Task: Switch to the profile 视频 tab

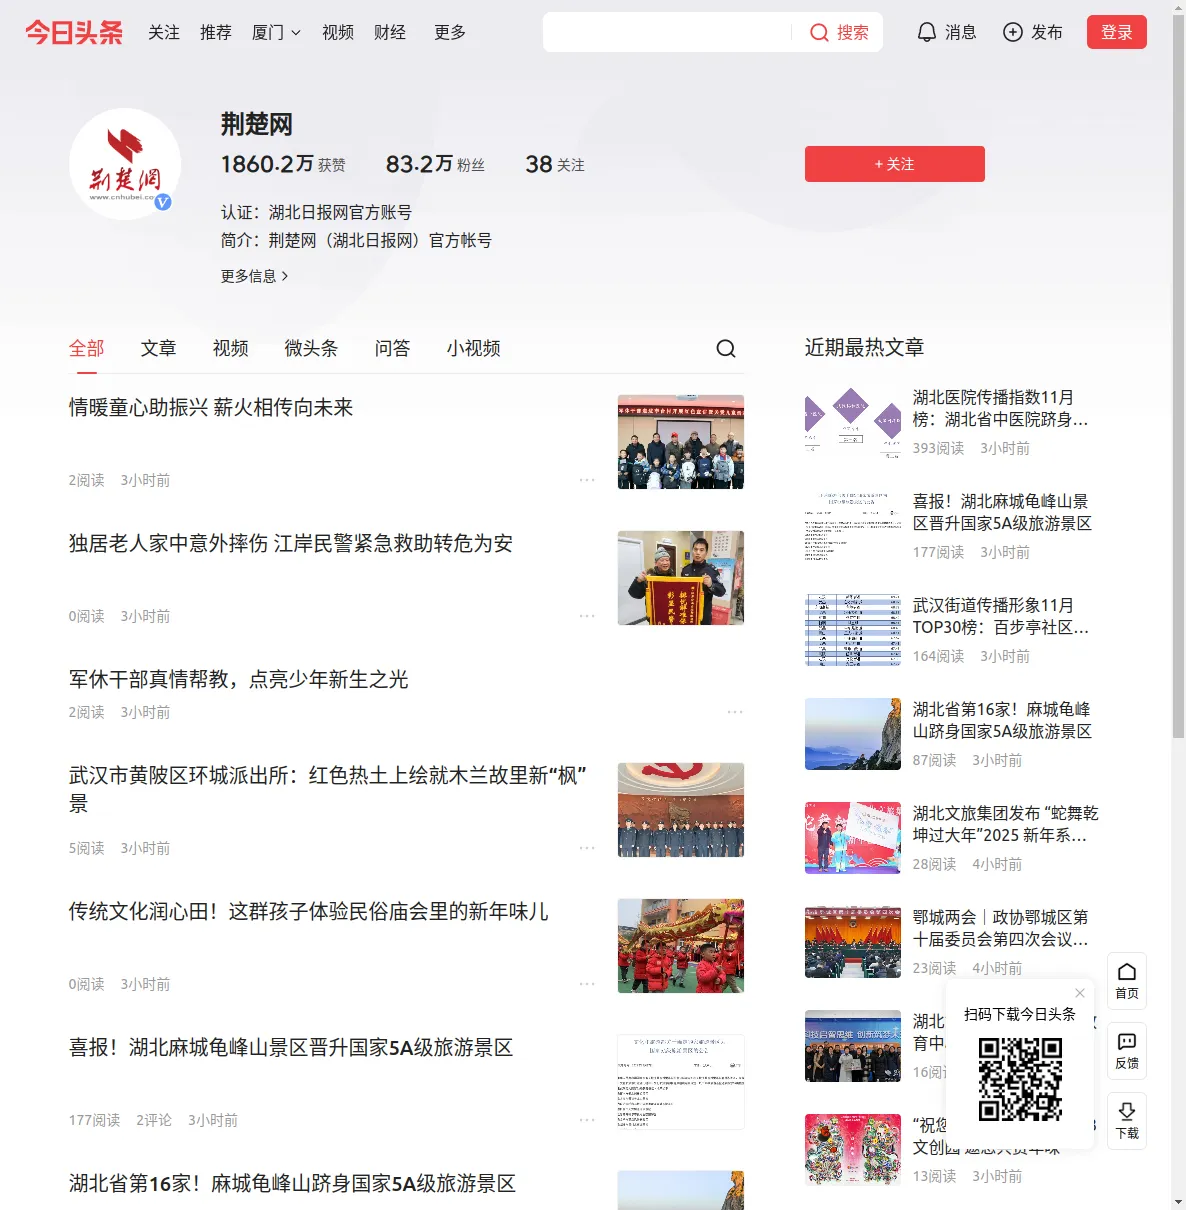Action: click(x=231, y=348)
